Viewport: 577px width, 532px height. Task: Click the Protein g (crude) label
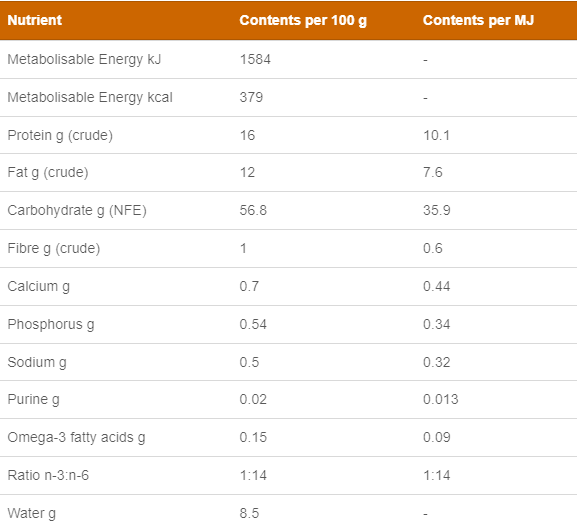(x=60, y=135)
